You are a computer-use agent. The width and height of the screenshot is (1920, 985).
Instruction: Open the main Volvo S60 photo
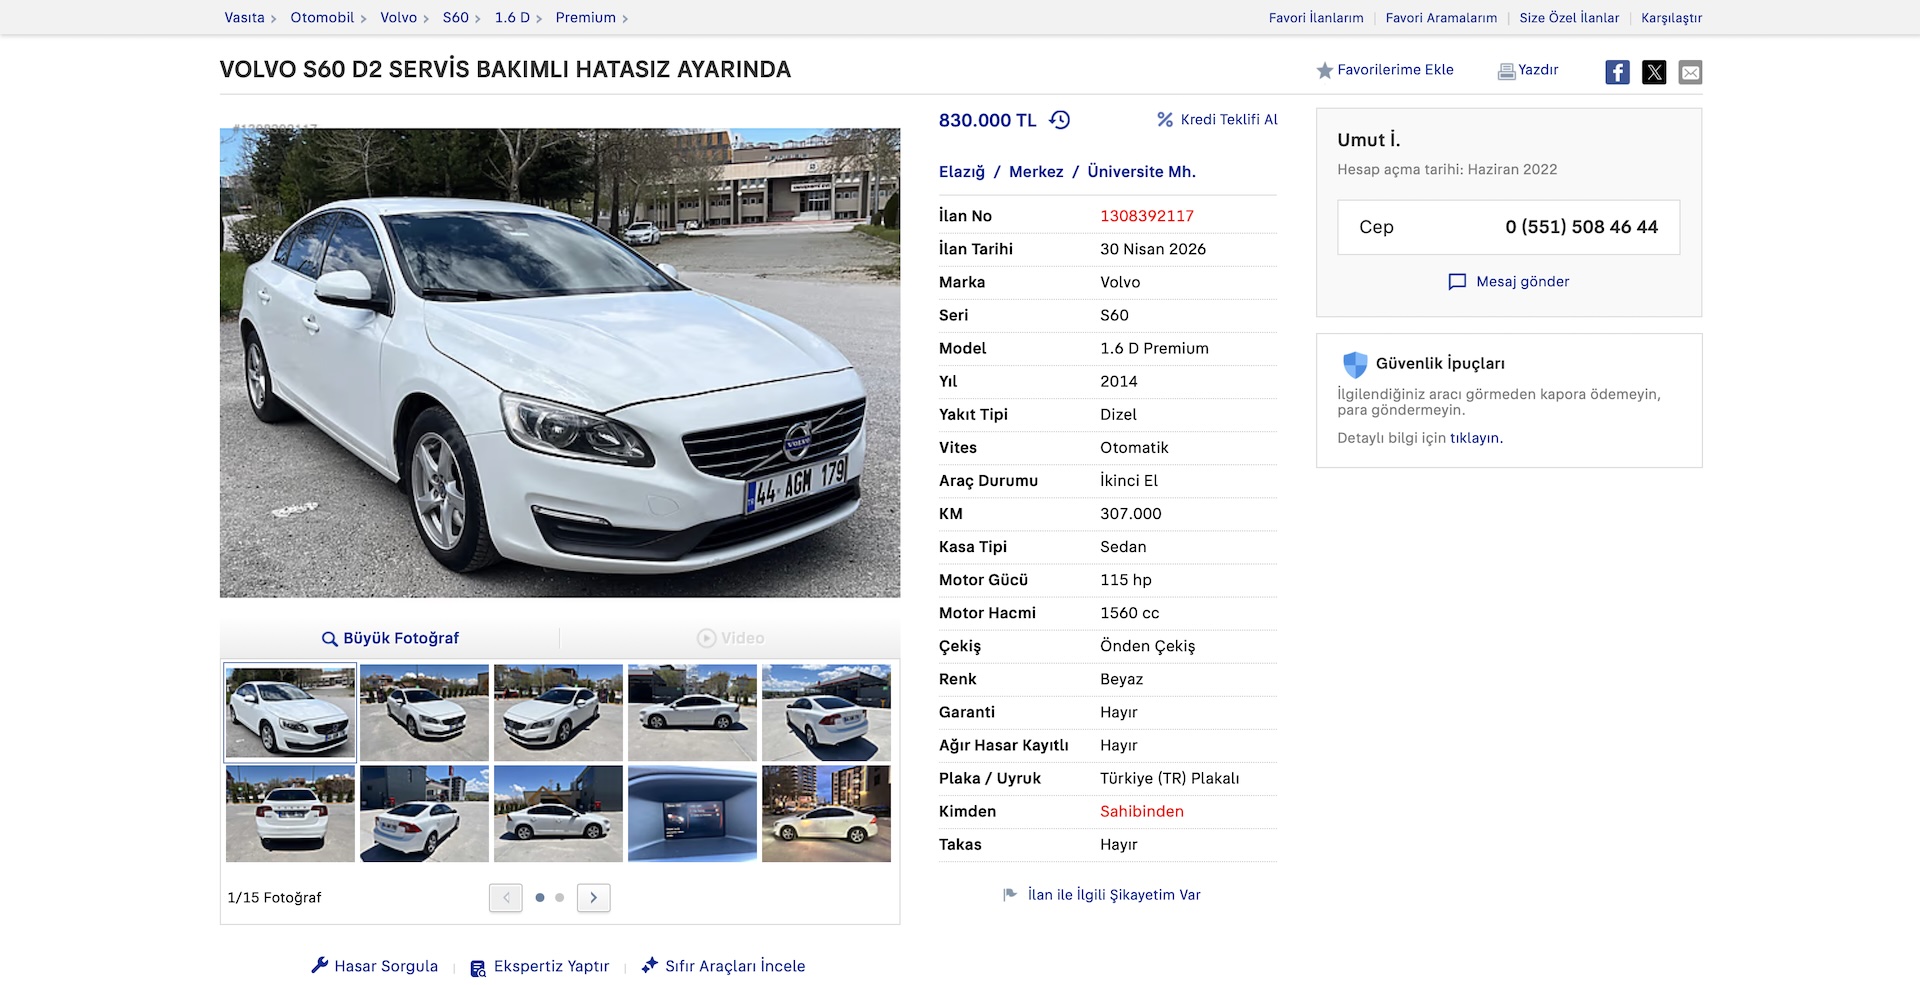560,362
